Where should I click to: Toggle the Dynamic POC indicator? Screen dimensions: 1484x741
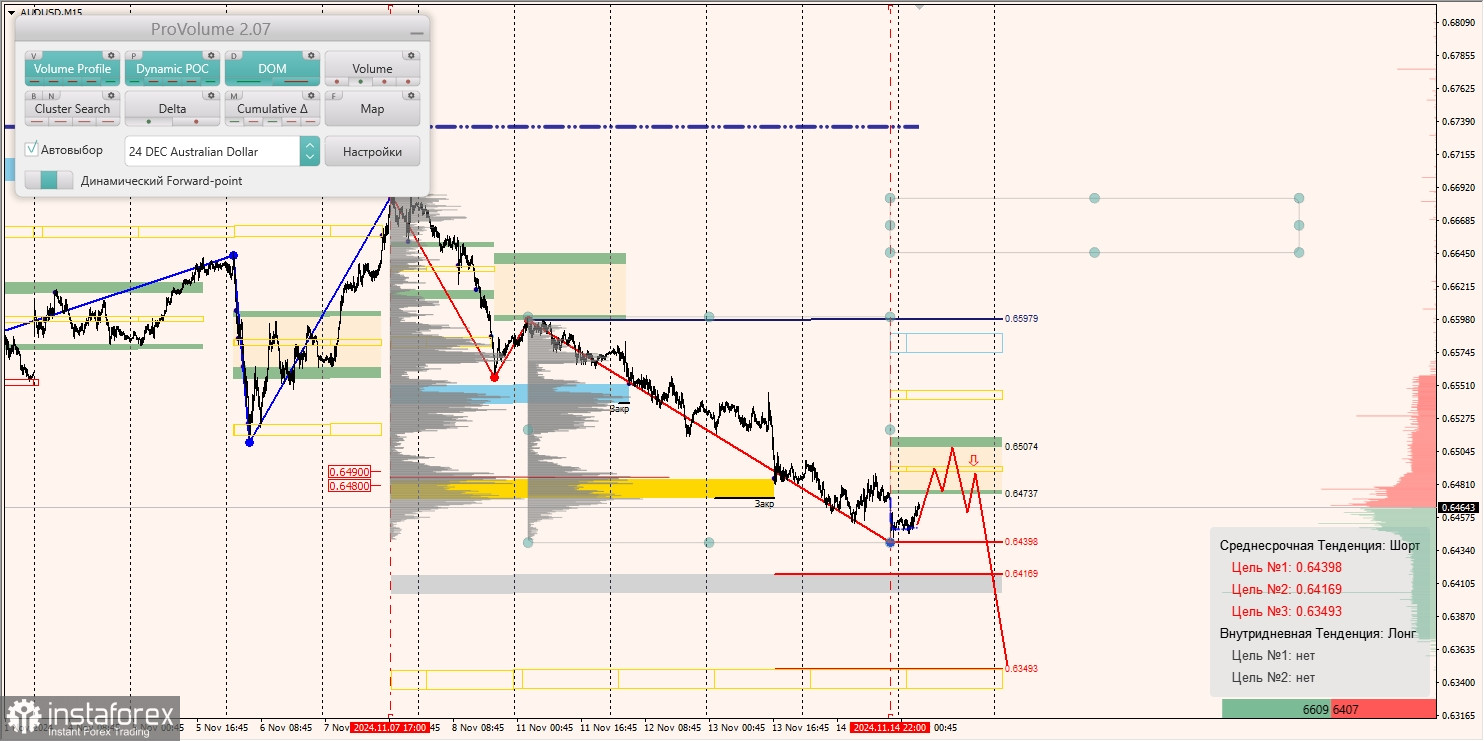pos(172,69)
